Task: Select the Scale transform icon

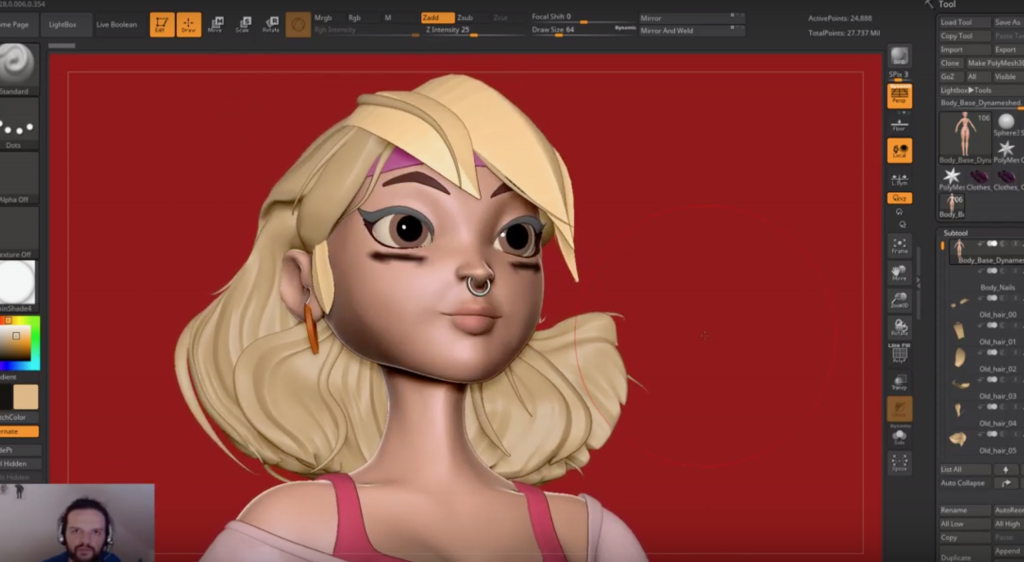Action: (243, 25)
